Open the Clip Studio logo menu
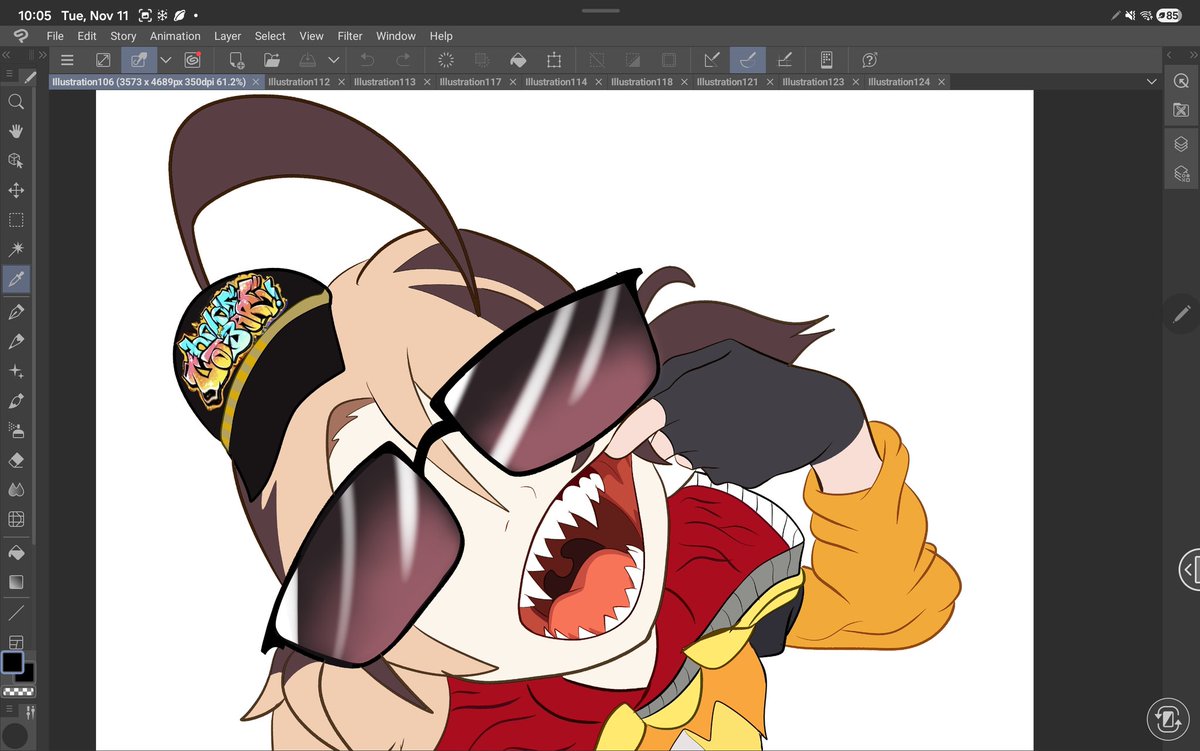Viewport: 1200px width, 751px height. pyautogui.click(x=19, y=36)
